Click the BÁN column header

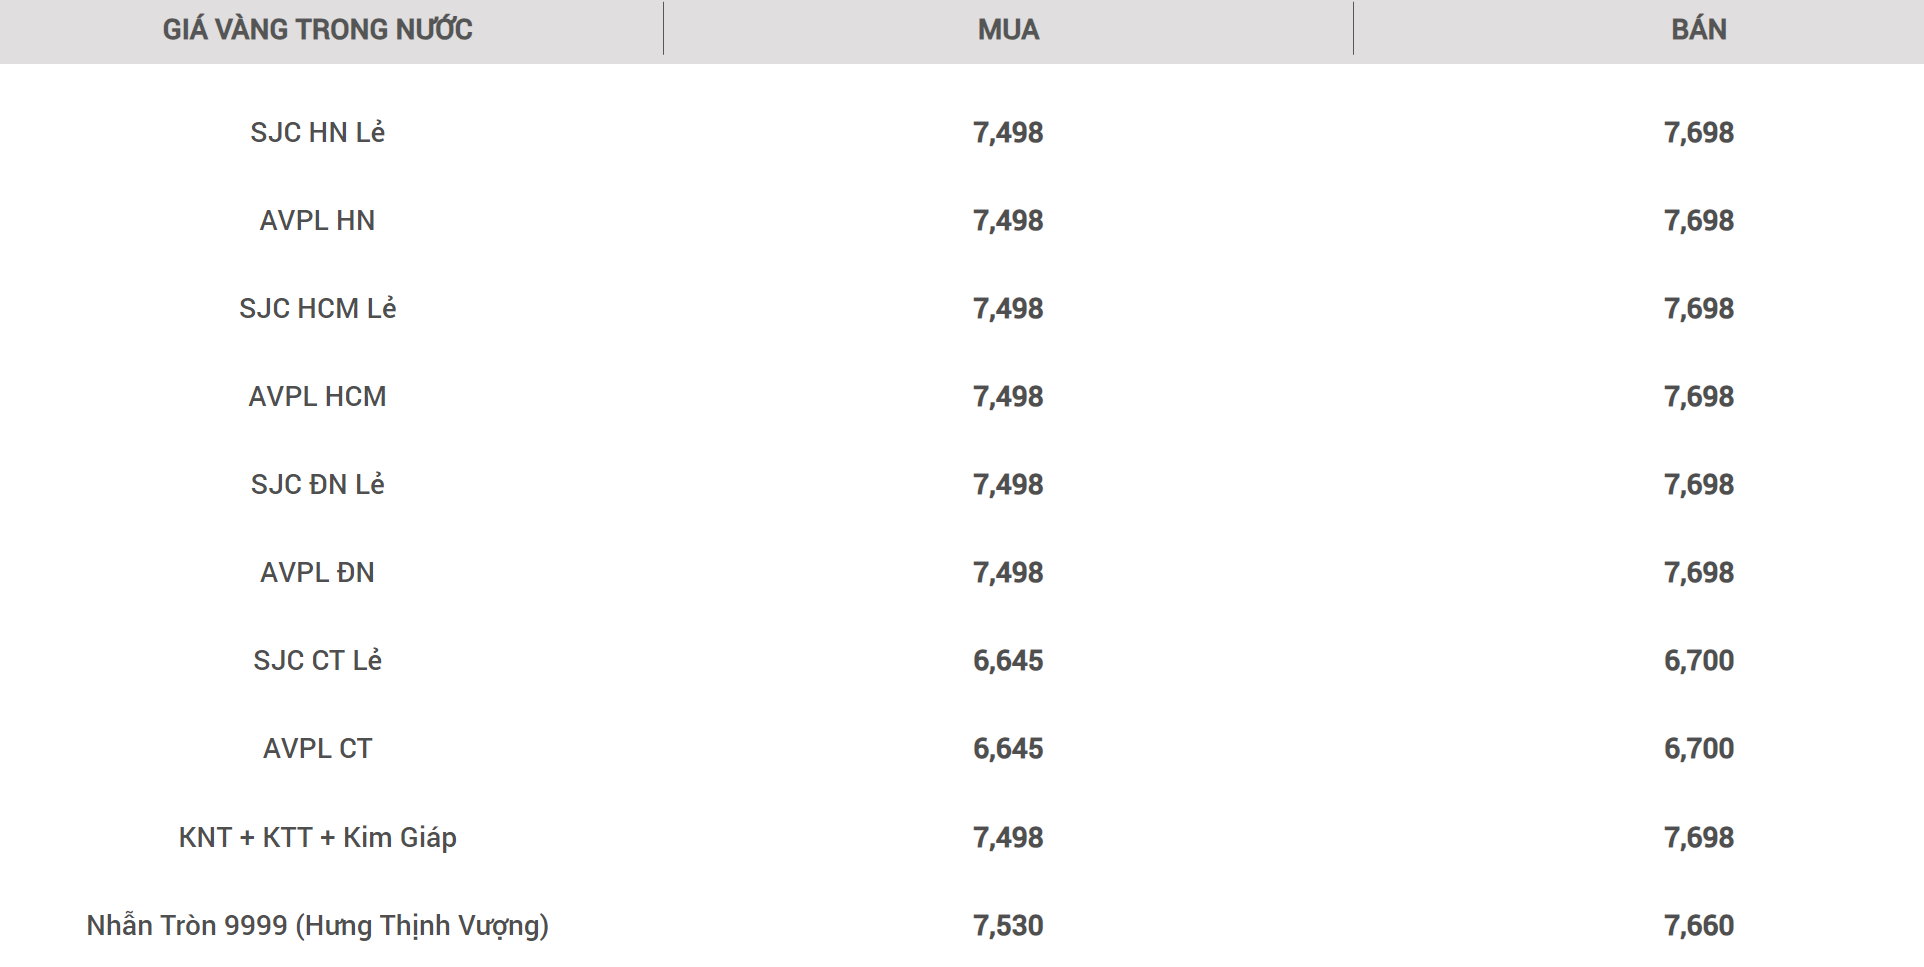coord(1699,30)
